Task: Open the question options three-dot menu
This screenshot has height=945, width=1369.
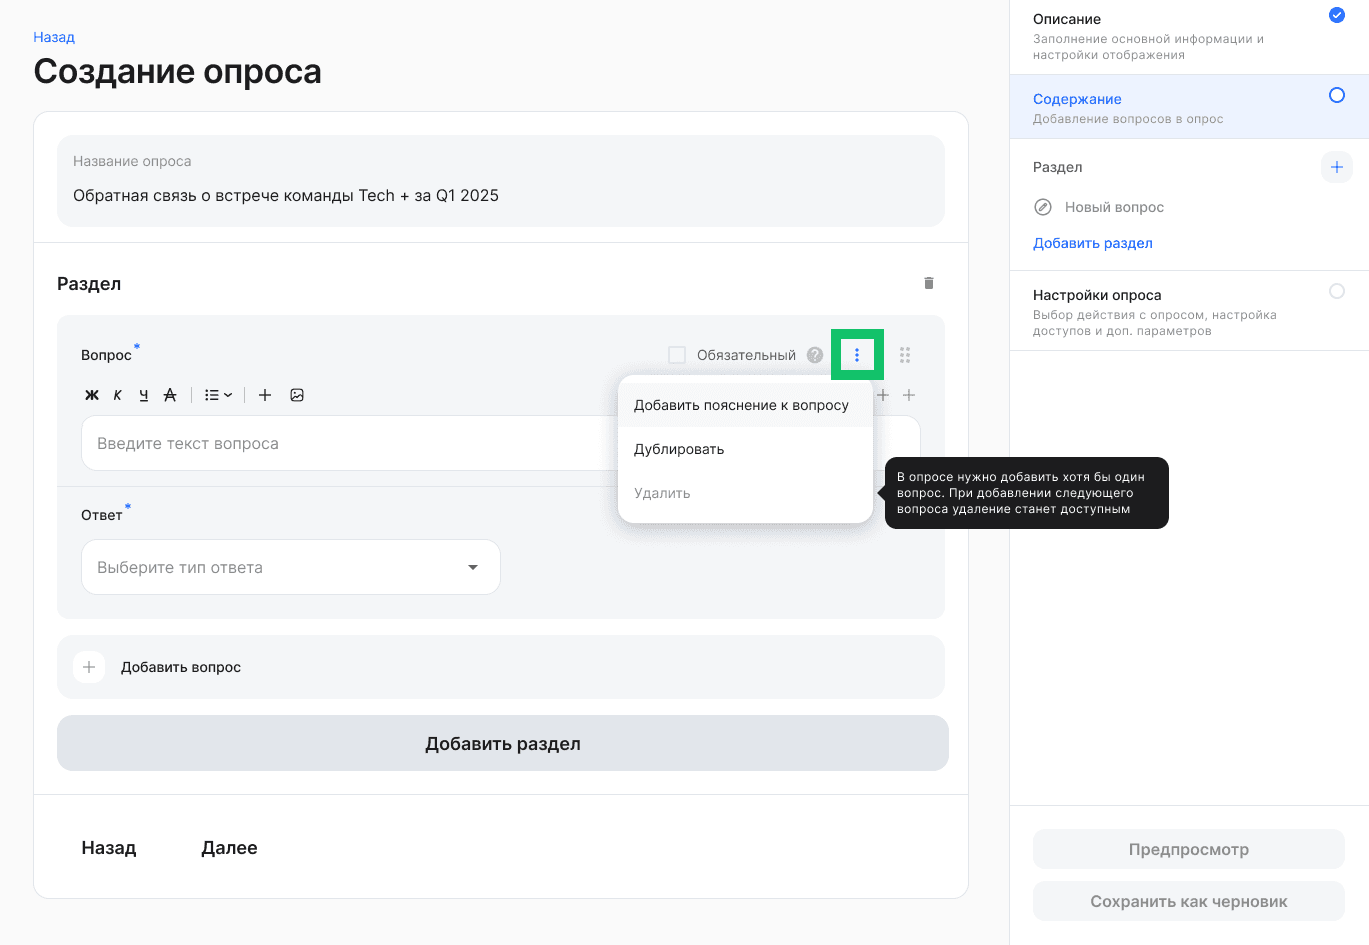Action: point(857,354)
